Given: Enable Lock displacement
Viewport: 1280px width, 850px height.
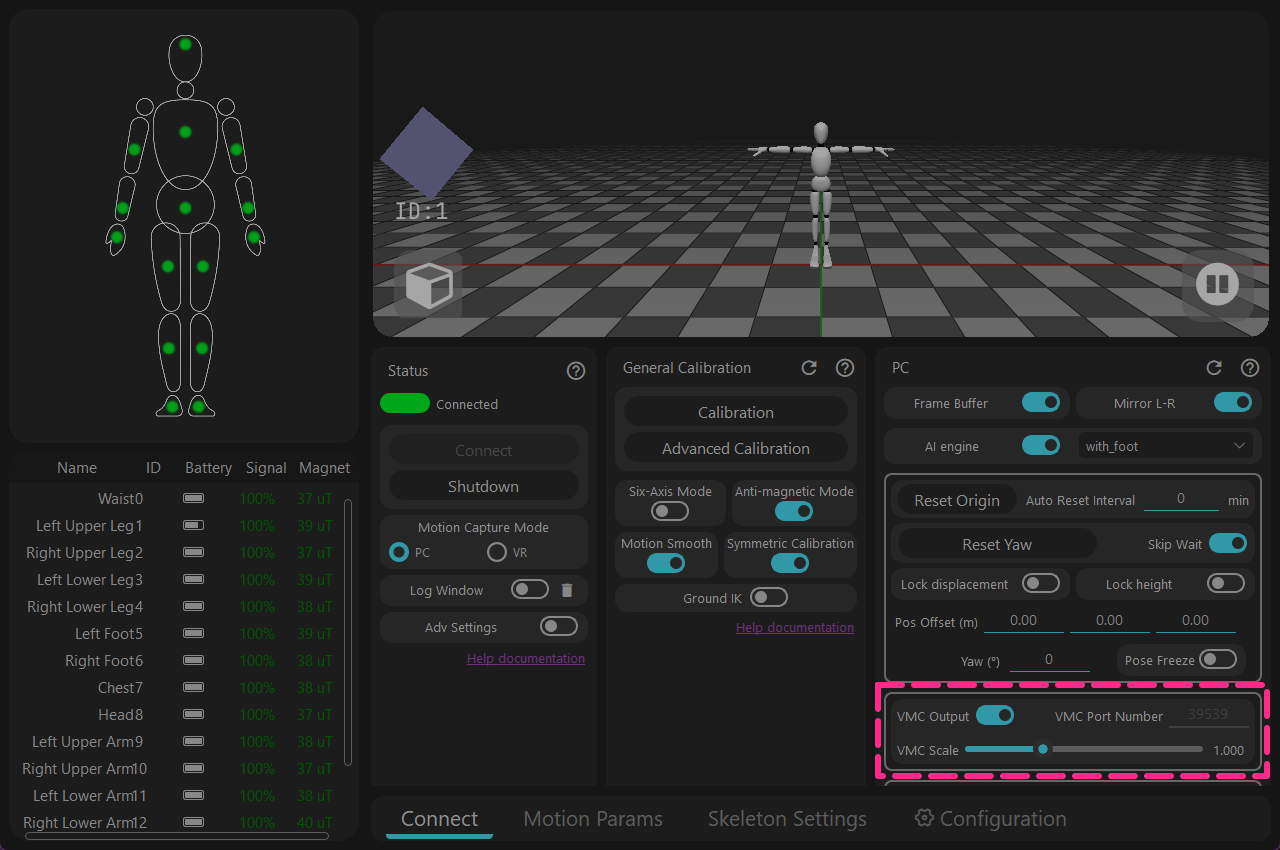Looking at the screenshot, I should coord(1042,584).
